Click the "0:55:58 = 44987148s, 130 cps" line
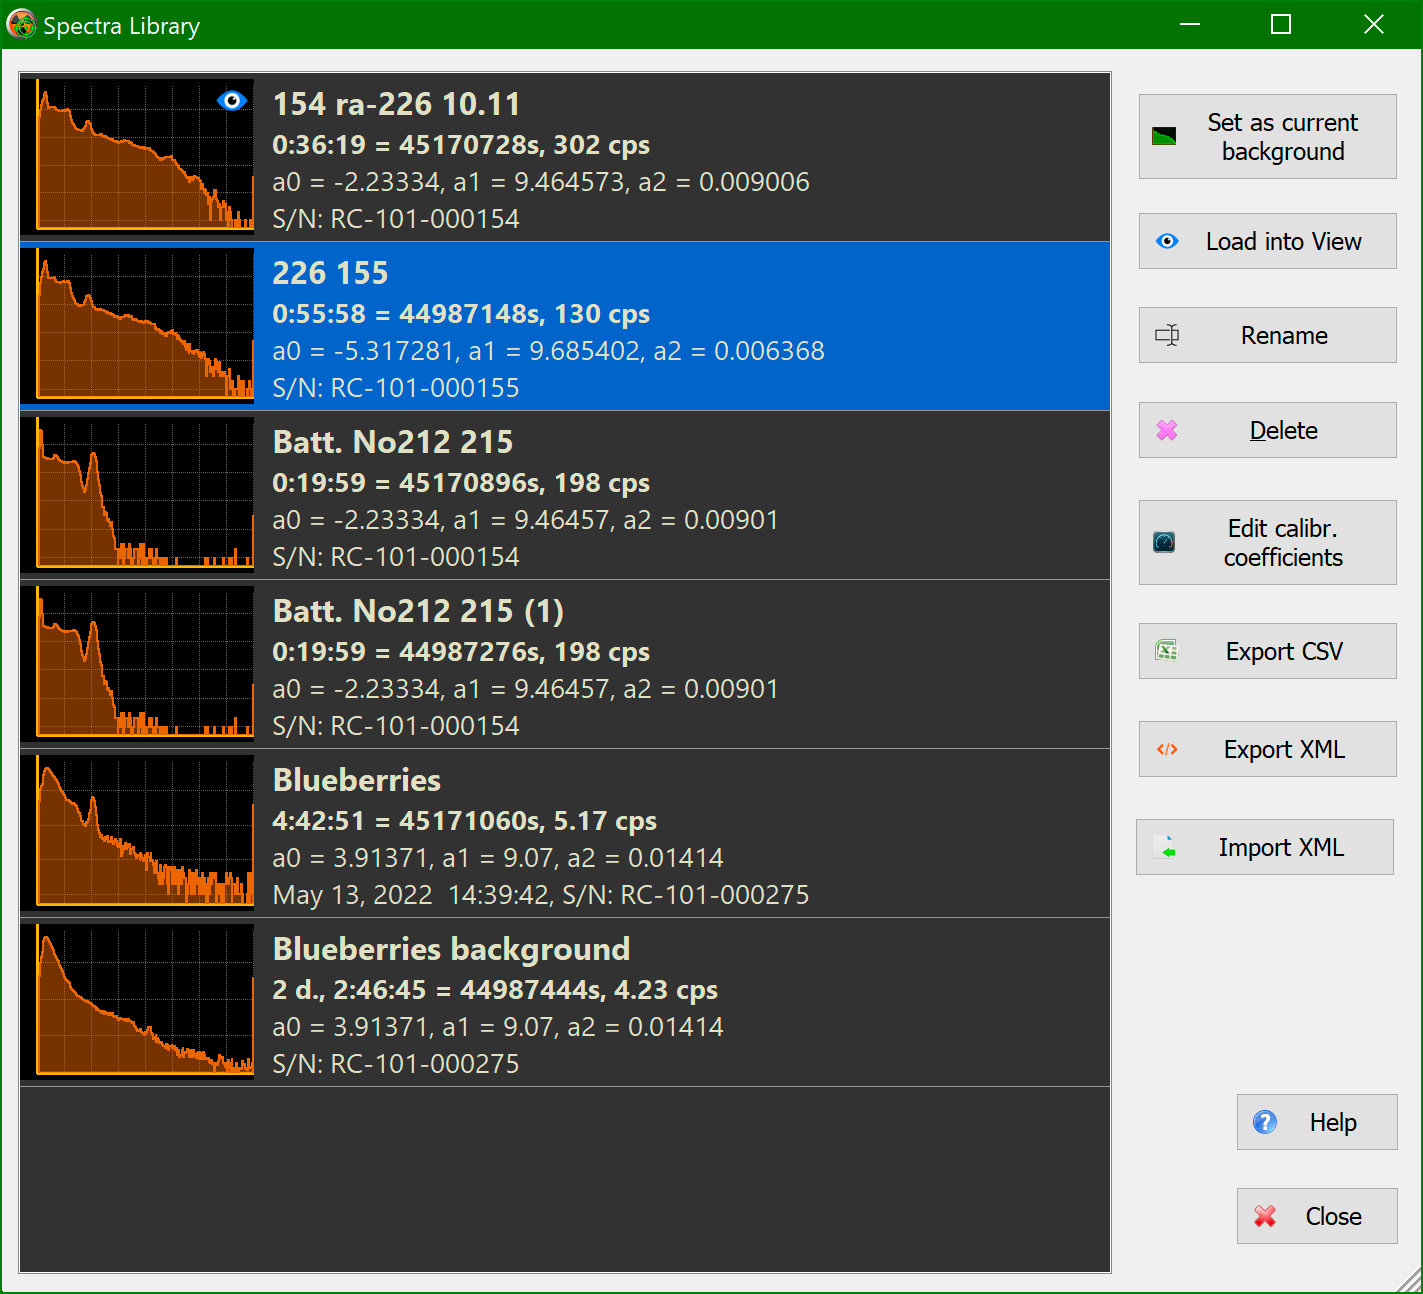1423x1294 pixels. [x=461, y=314]
